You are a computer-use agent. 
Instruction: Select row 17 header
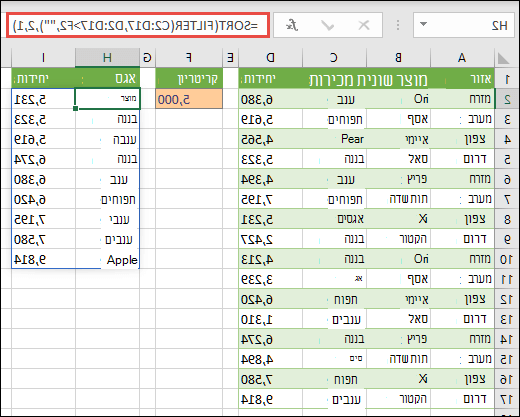coord(507,399)
